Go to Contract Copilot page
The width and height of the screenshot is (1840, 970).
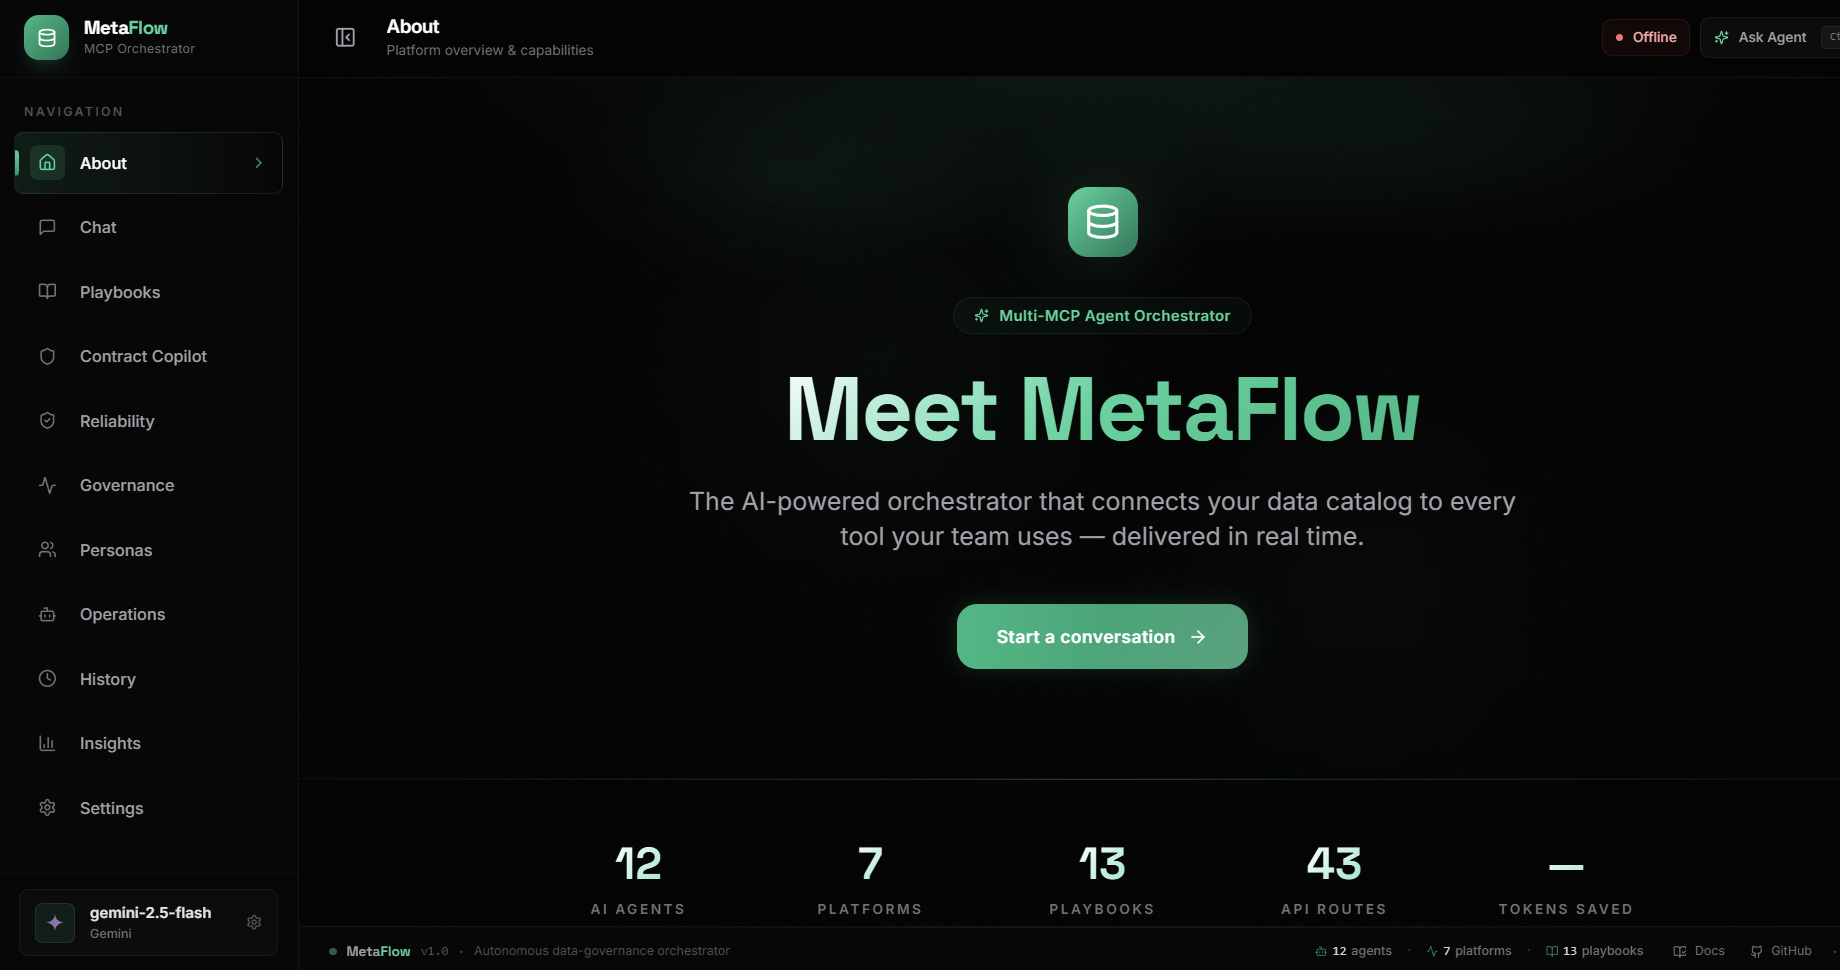click(149, 356)
